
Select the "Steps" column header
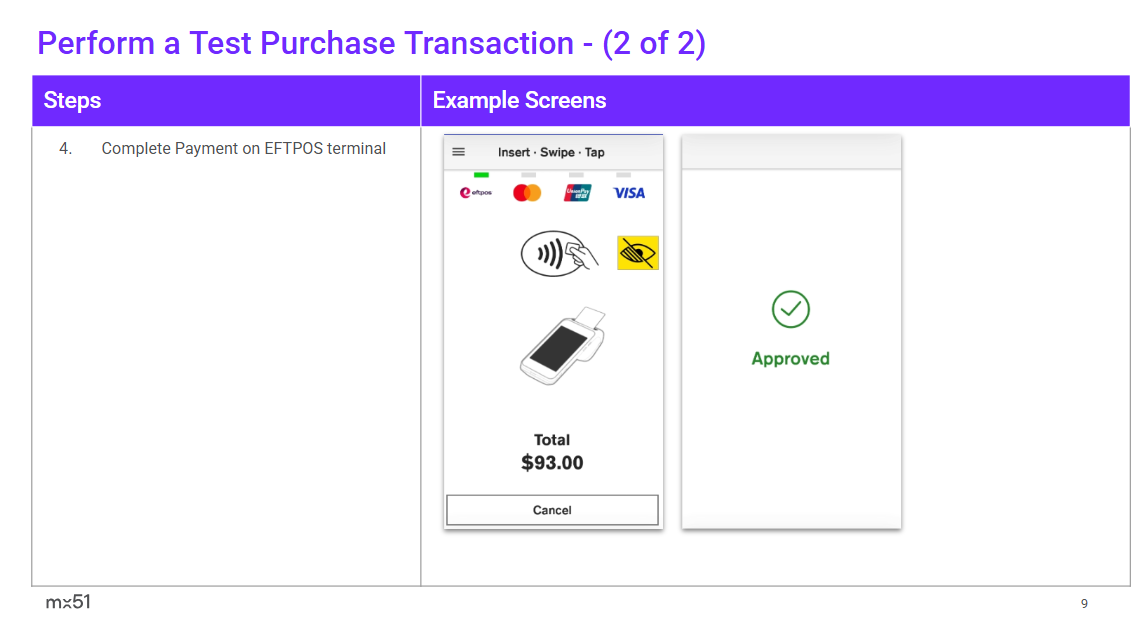click(x=73, y=101)
